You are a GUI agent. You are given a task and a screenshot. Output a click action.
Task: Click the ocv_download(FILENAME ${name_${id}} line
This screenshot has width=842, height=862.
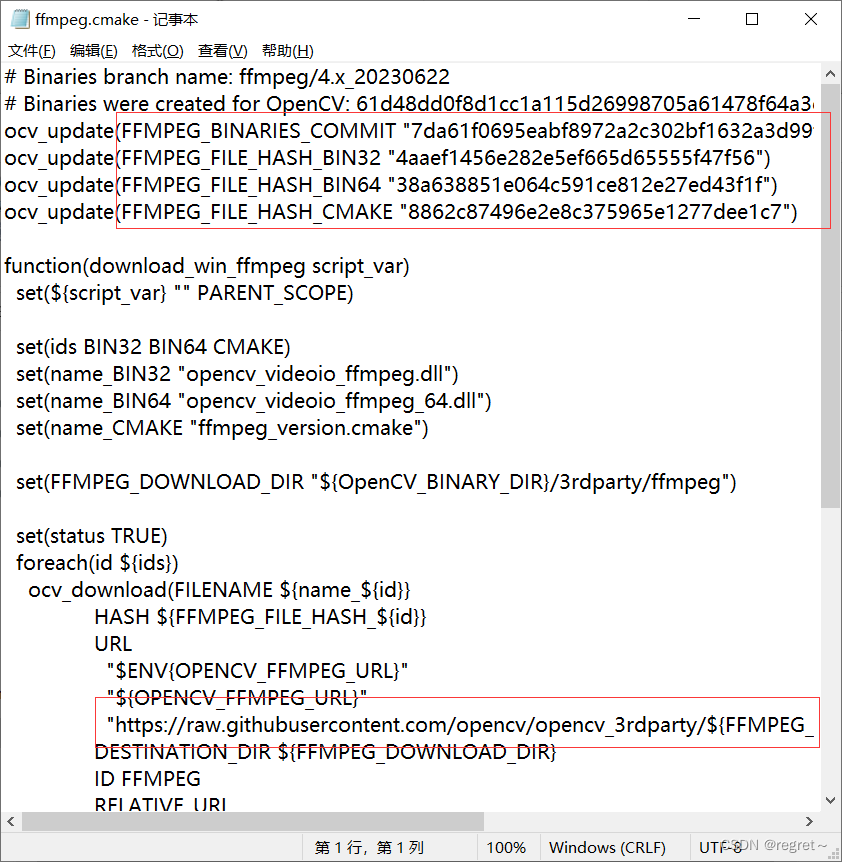point(219,590)
